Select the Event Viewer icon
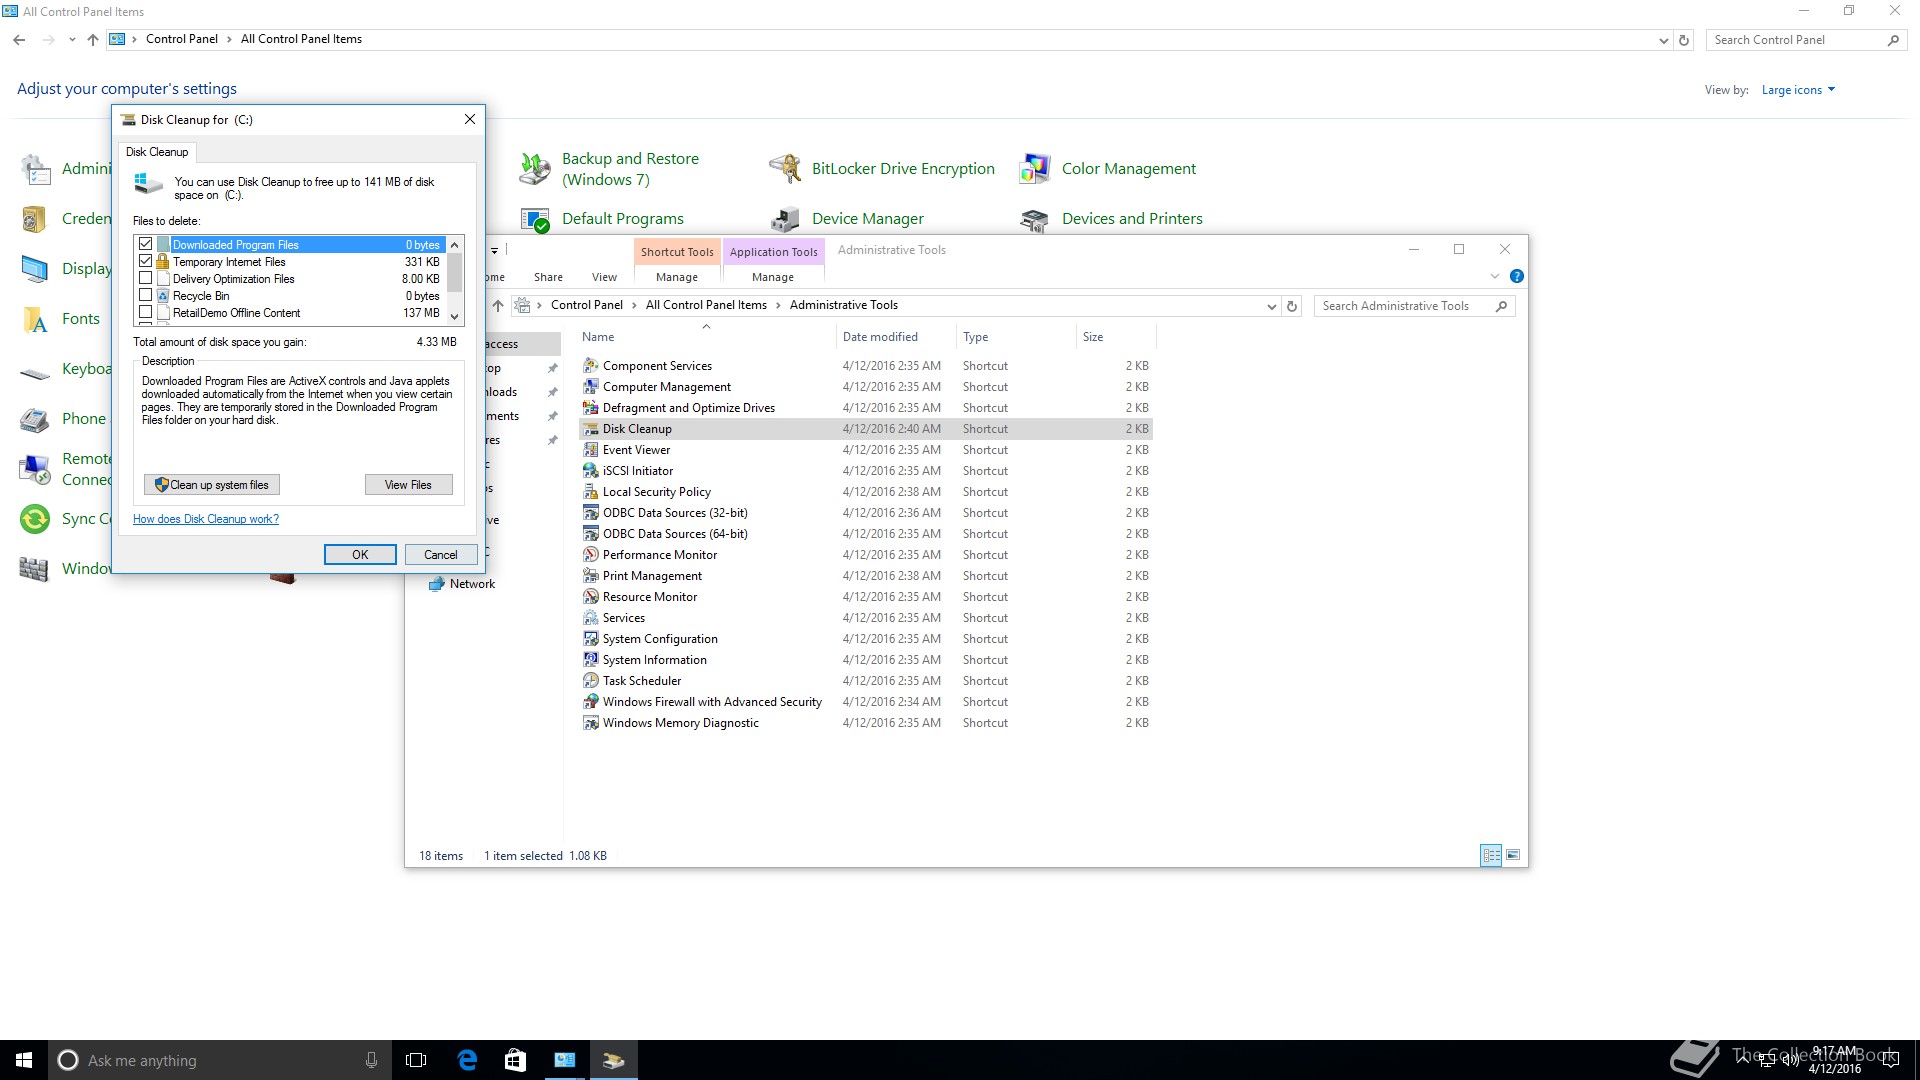The width and height of the screenshot is (1920, 1080). (591, 450)
